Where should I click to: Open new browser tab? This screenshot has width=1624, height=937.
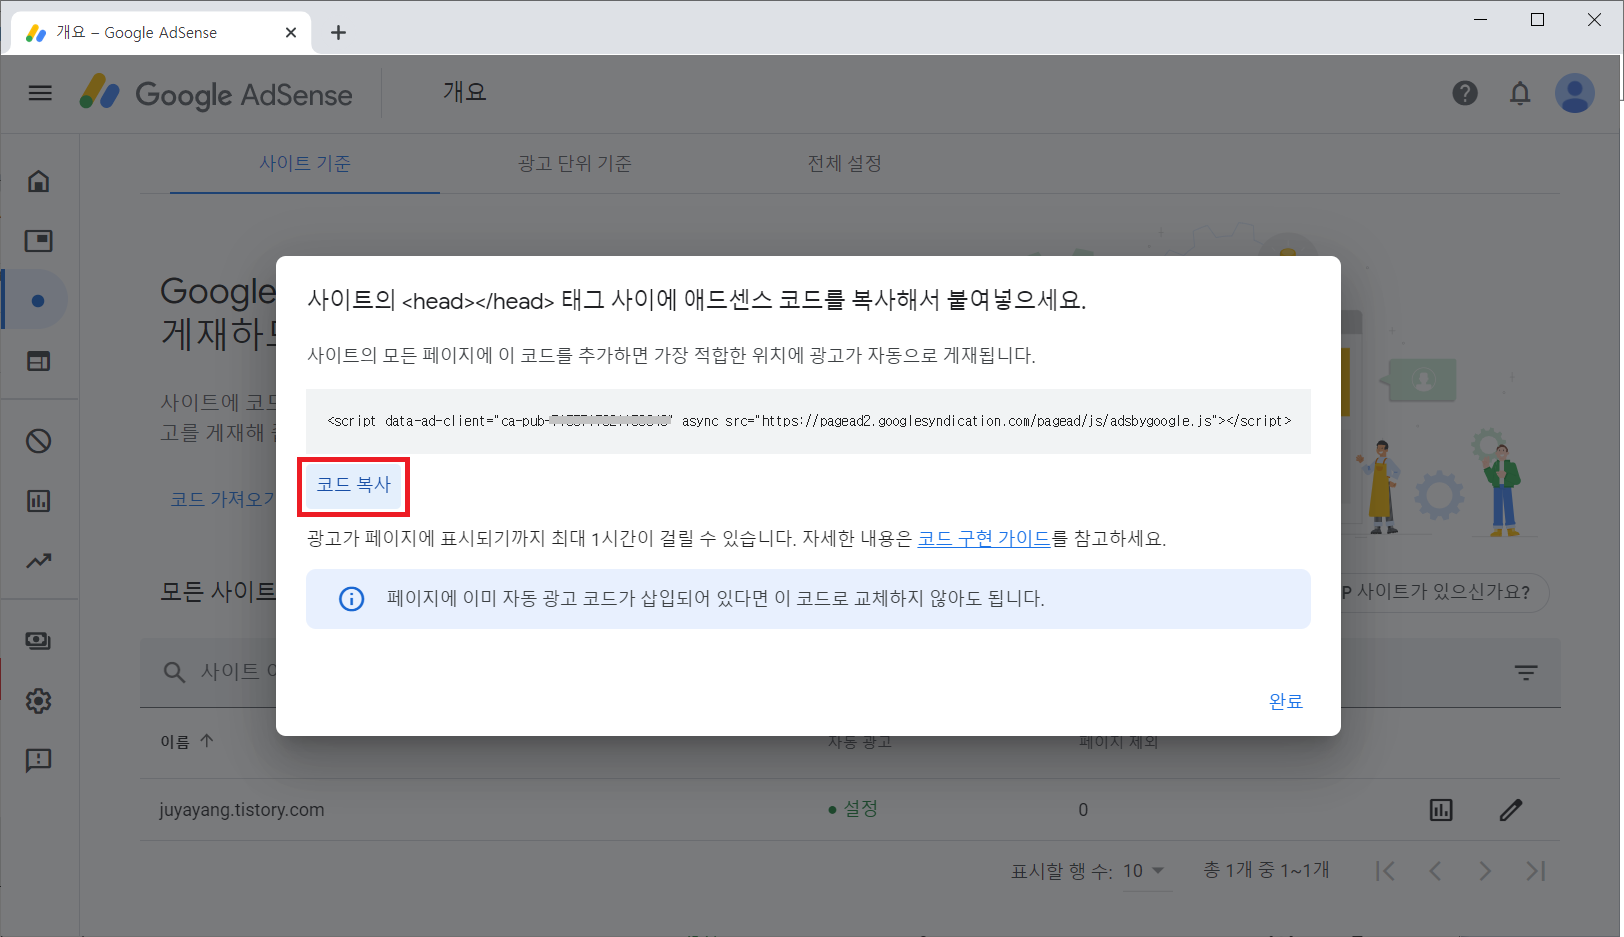[x=339, y=32]
